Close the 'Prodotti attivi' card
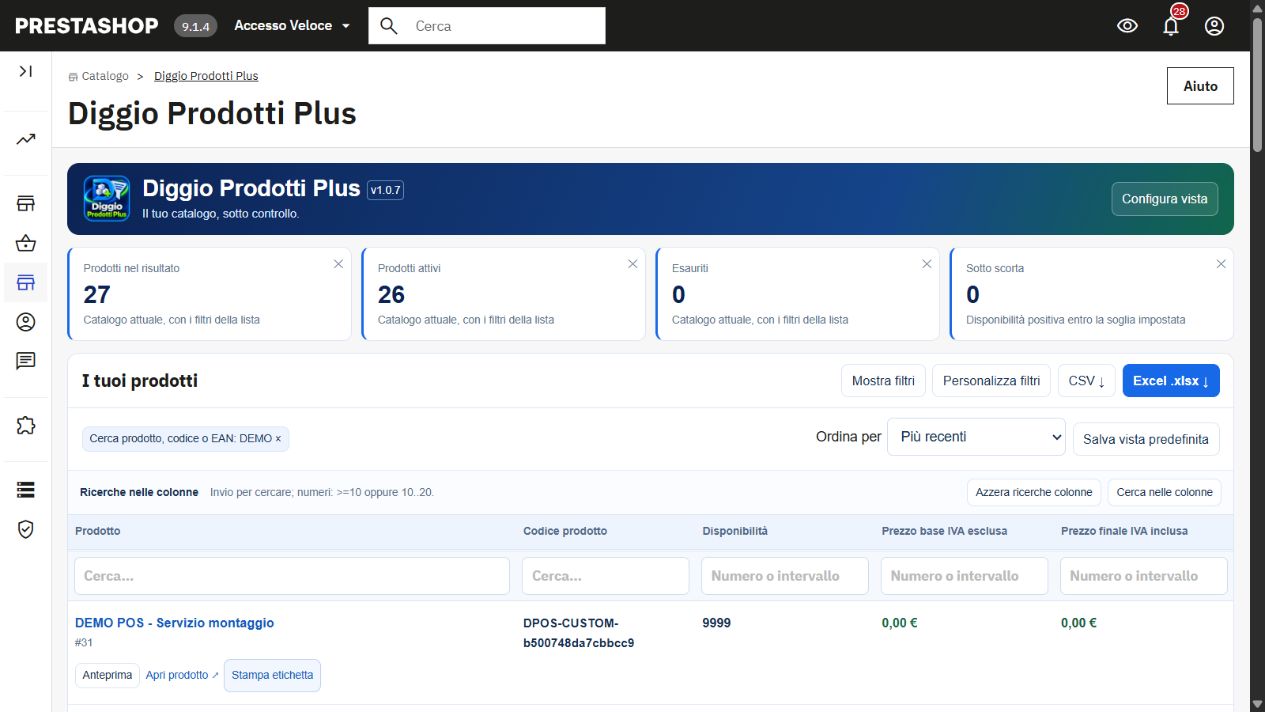1265x712 pixels. (x=632, y=264)
